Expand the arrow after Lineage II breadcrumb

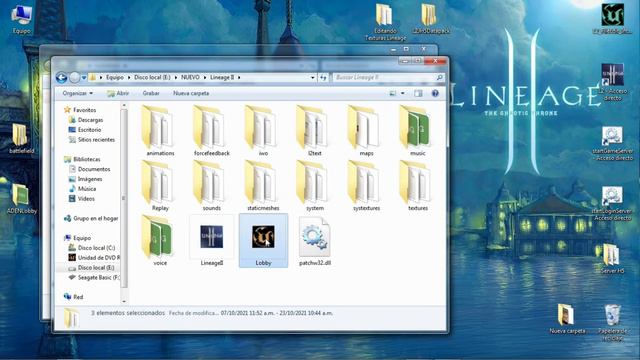pyautogui.click(x=239, y=77)
